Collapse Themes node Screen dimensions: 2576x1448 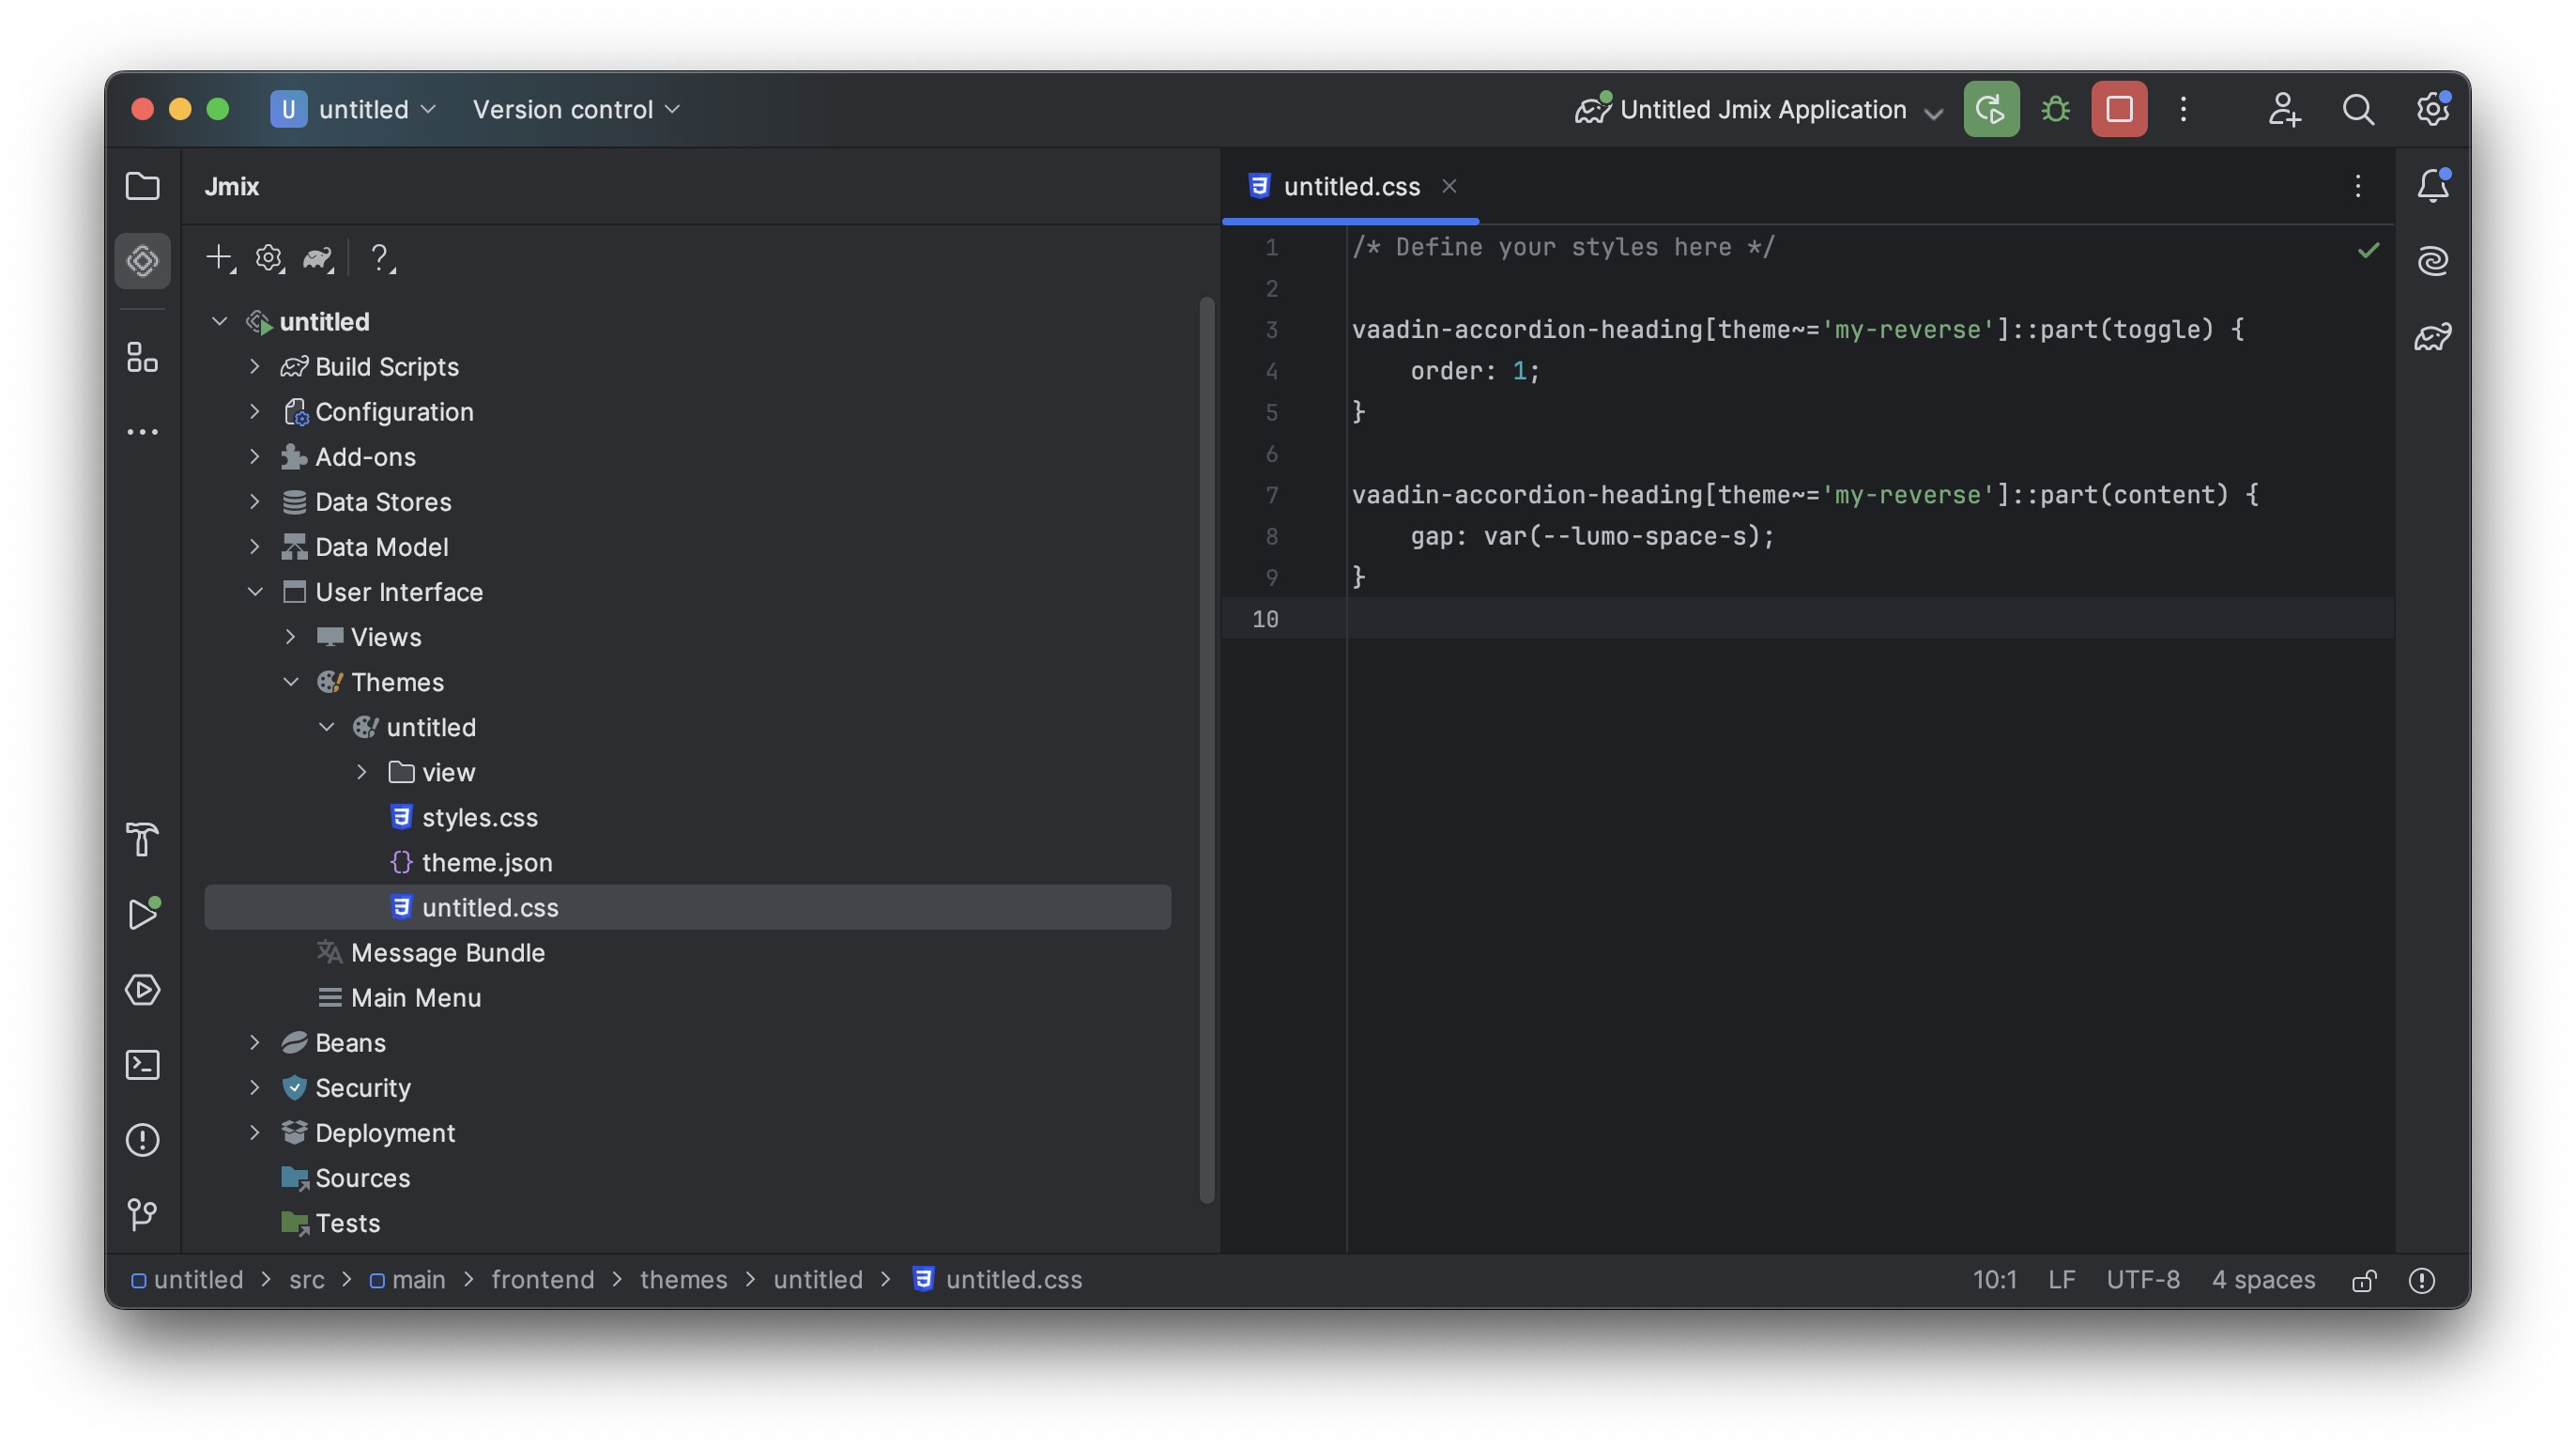[x=291, y=682]
